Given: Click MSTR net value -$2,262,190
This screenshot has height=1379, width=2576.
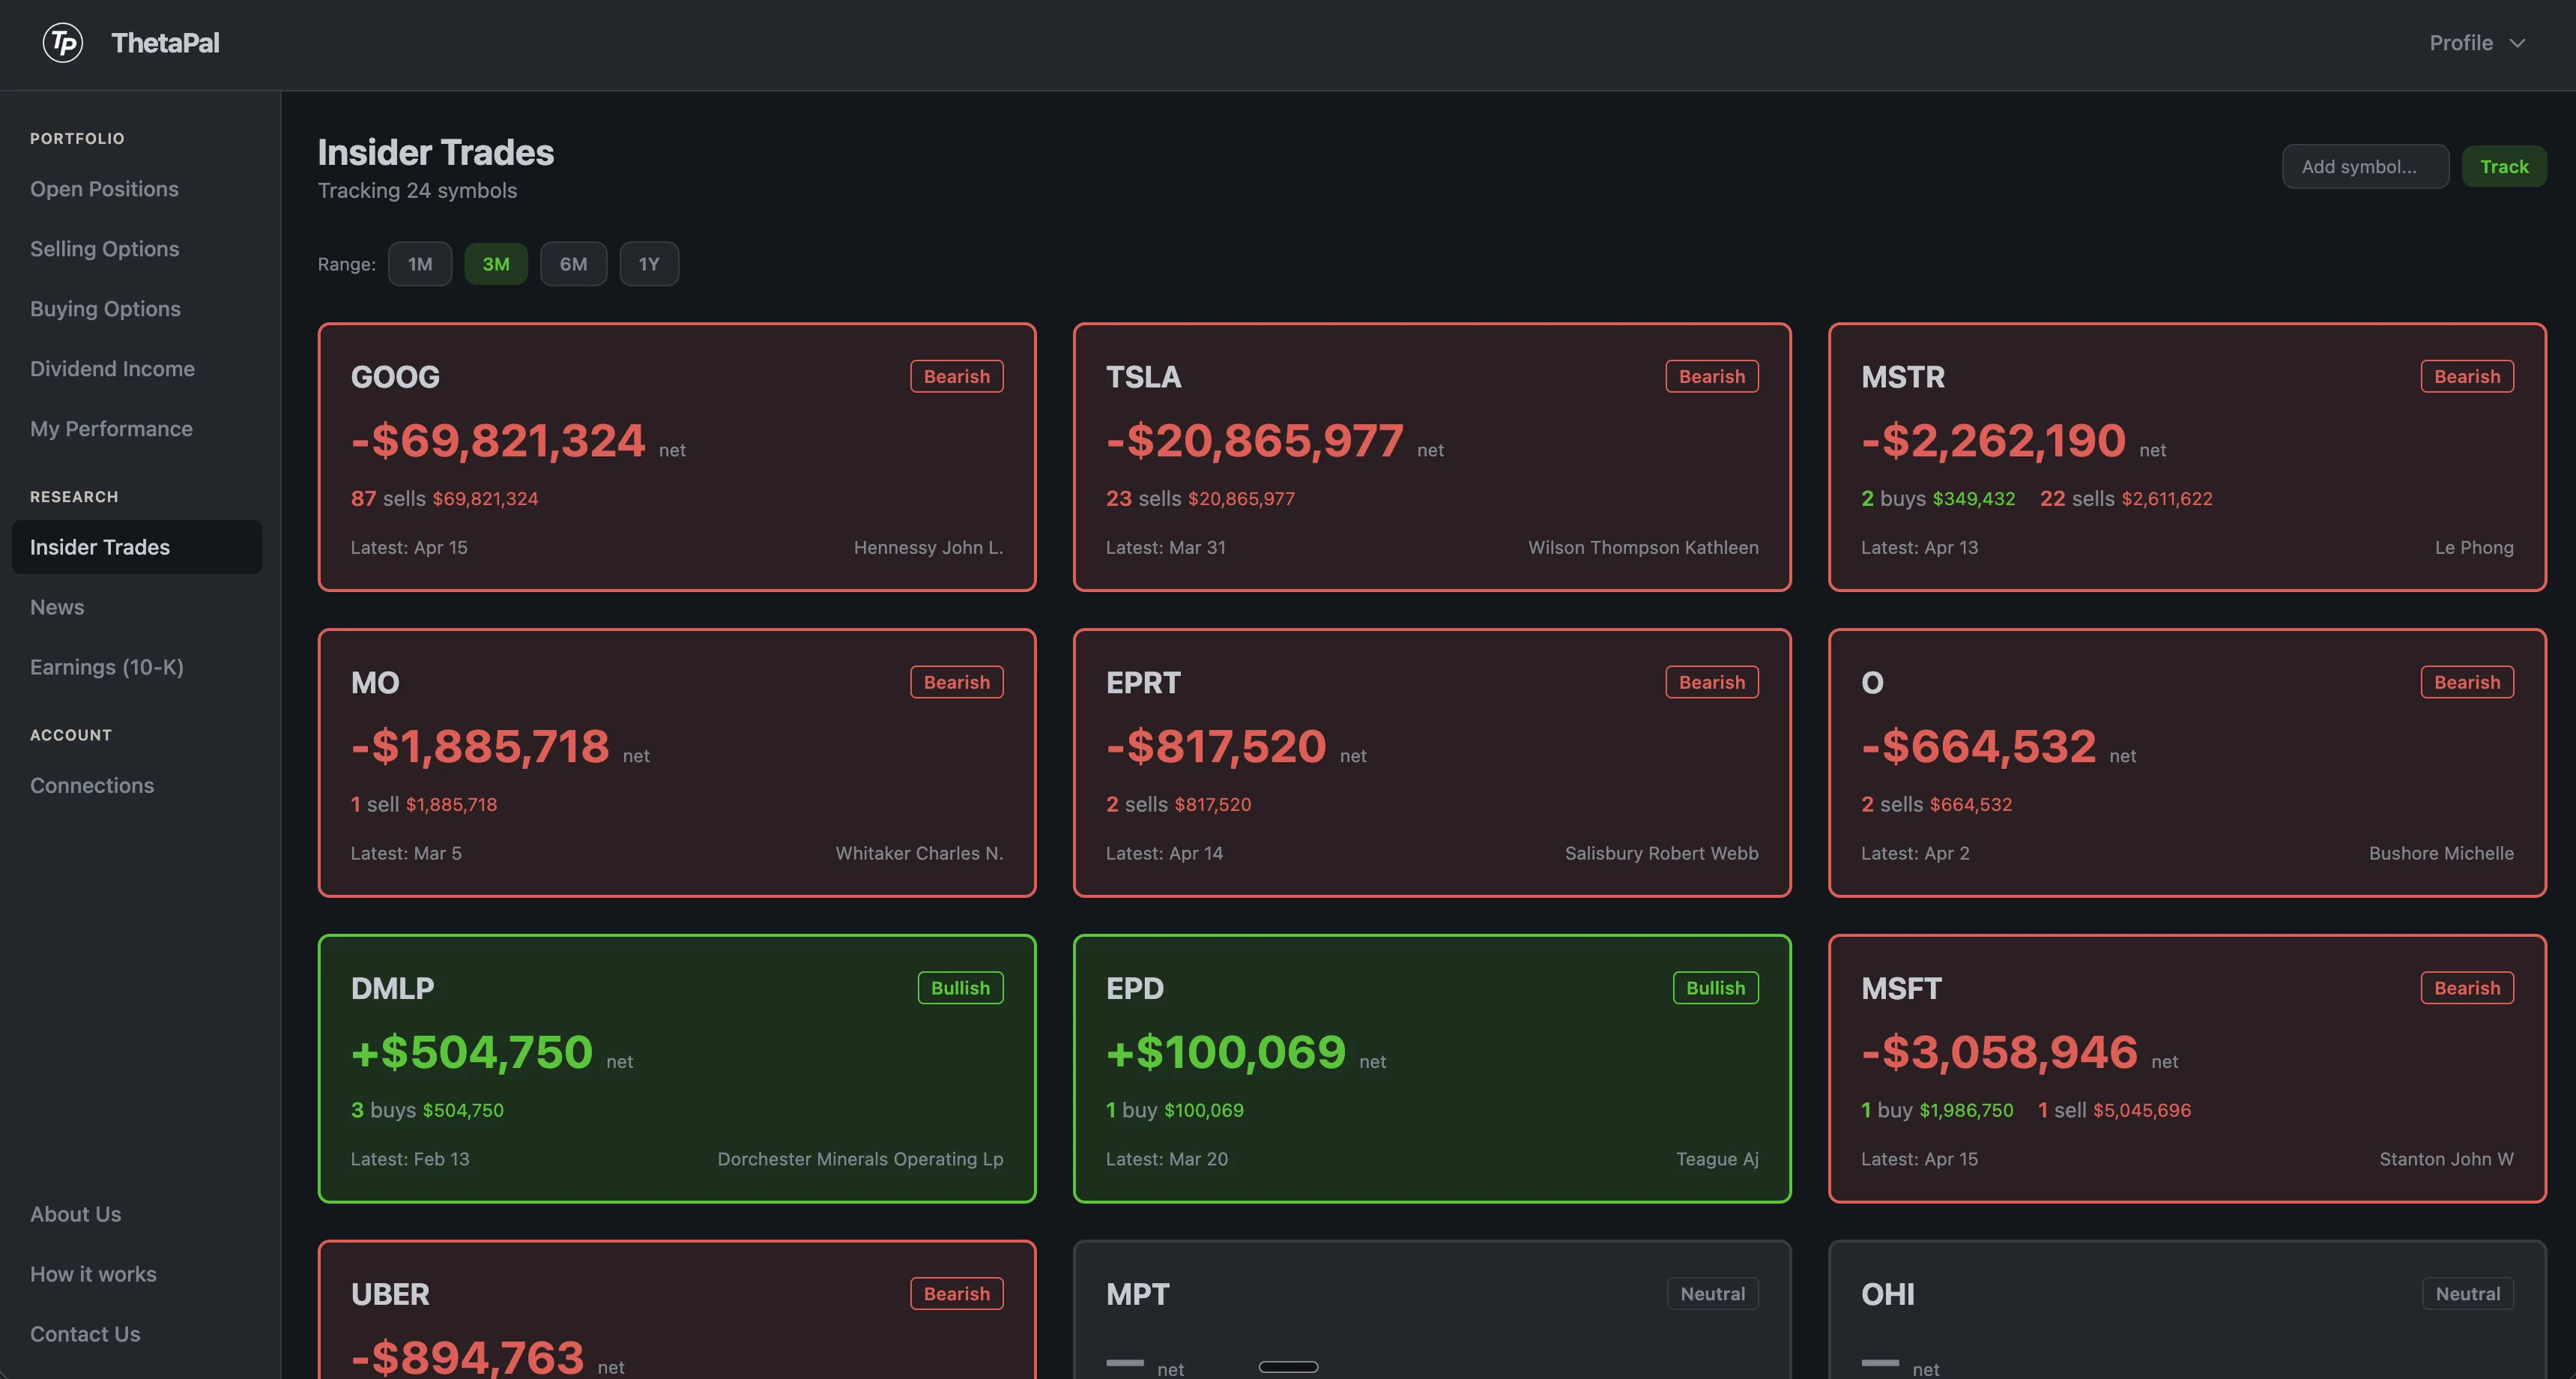Looking at the screenshot, I should point(1993,441).
